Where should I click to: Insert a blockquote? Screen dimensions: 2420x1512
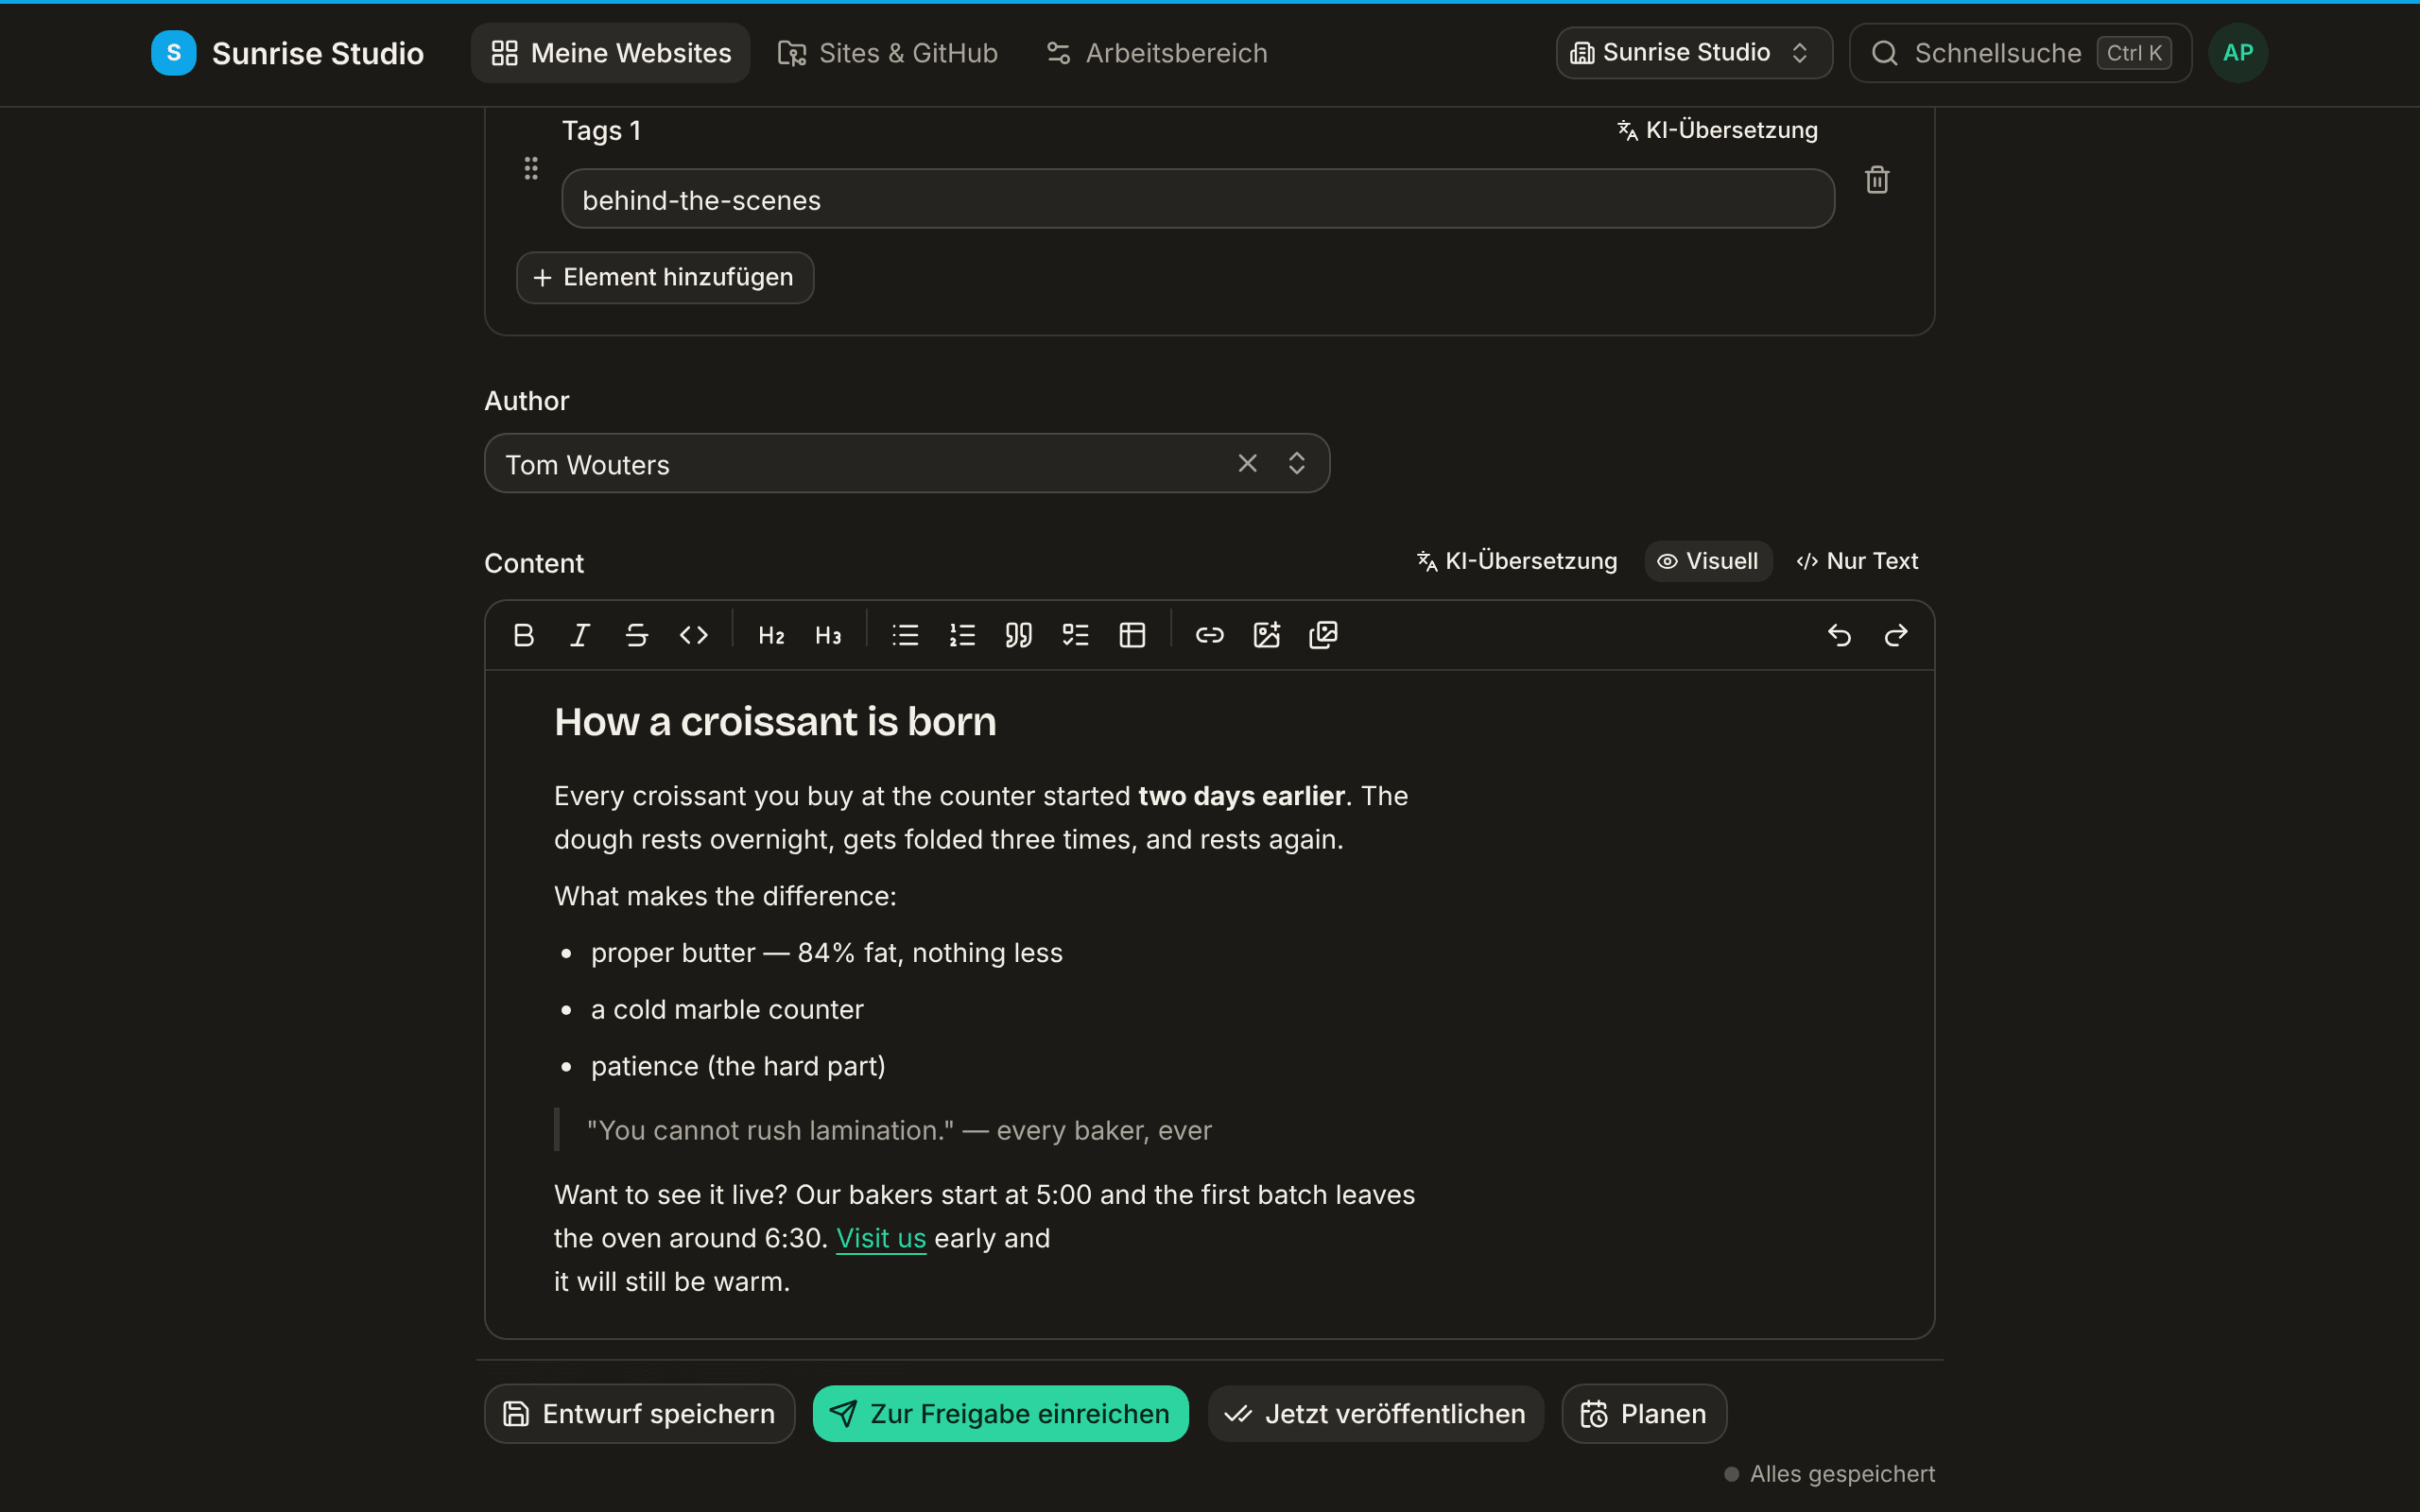click(x=1019, y=635)
